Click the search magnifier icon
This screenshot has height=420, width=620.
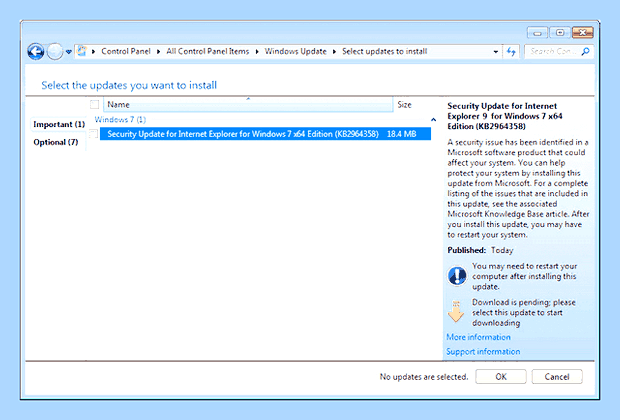[586, 51]
